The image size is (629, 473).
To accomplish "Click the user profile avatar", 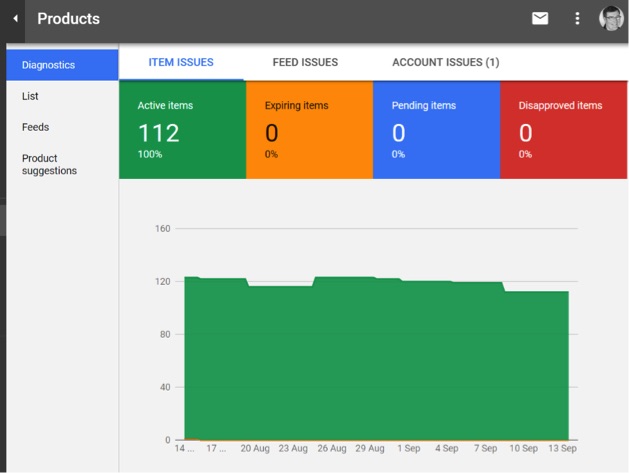I will 610,18.
